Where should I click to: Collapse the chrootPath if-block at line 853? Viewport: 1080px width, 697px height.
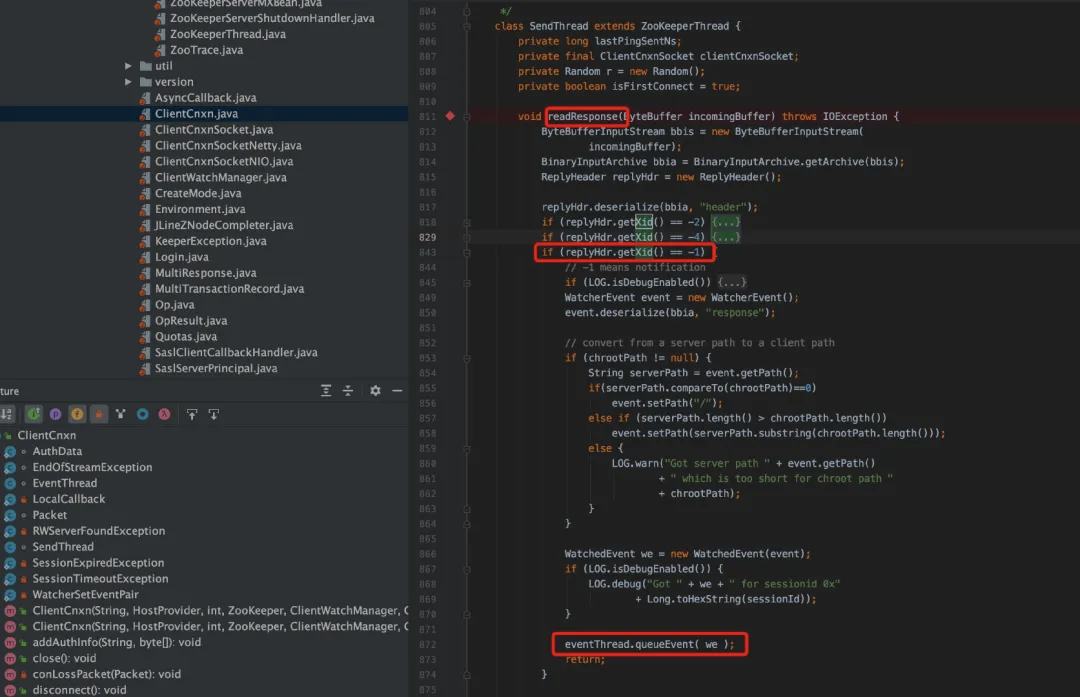[467, 358]
